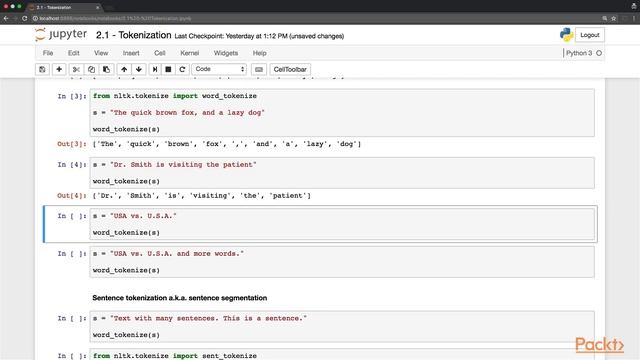Viewport: 640px width, 360px height.
Task: Click the In [4]: prompt label
Action: tap(72, 164)
